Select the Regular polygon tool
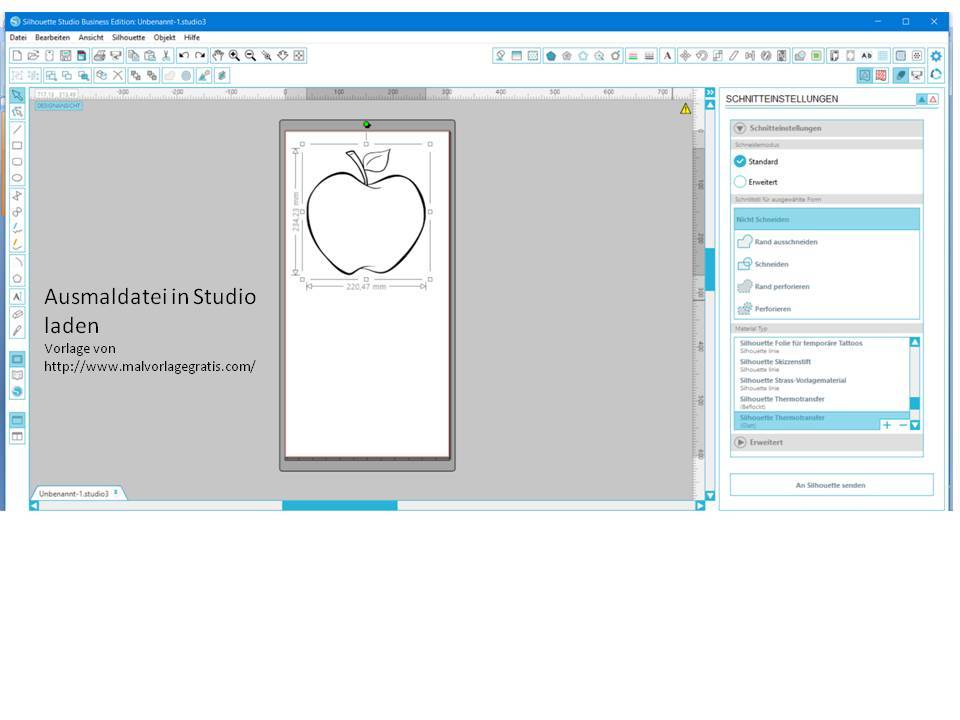 coord(17,279)
